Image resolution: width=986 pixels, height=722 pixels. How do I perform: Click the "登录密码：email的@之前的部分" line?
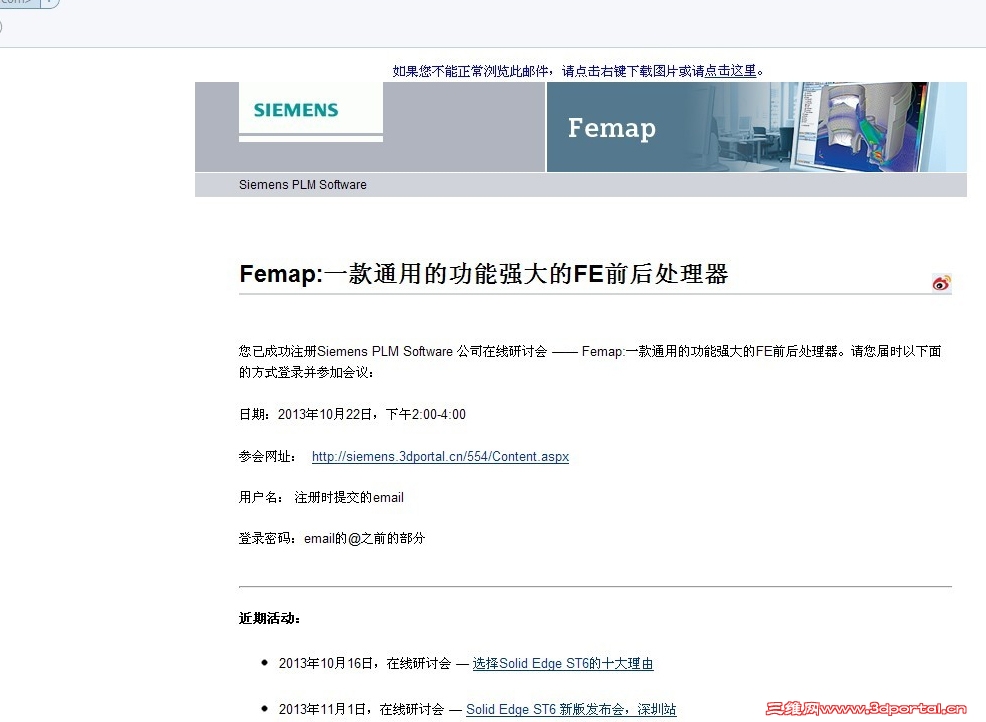[332, 538]
